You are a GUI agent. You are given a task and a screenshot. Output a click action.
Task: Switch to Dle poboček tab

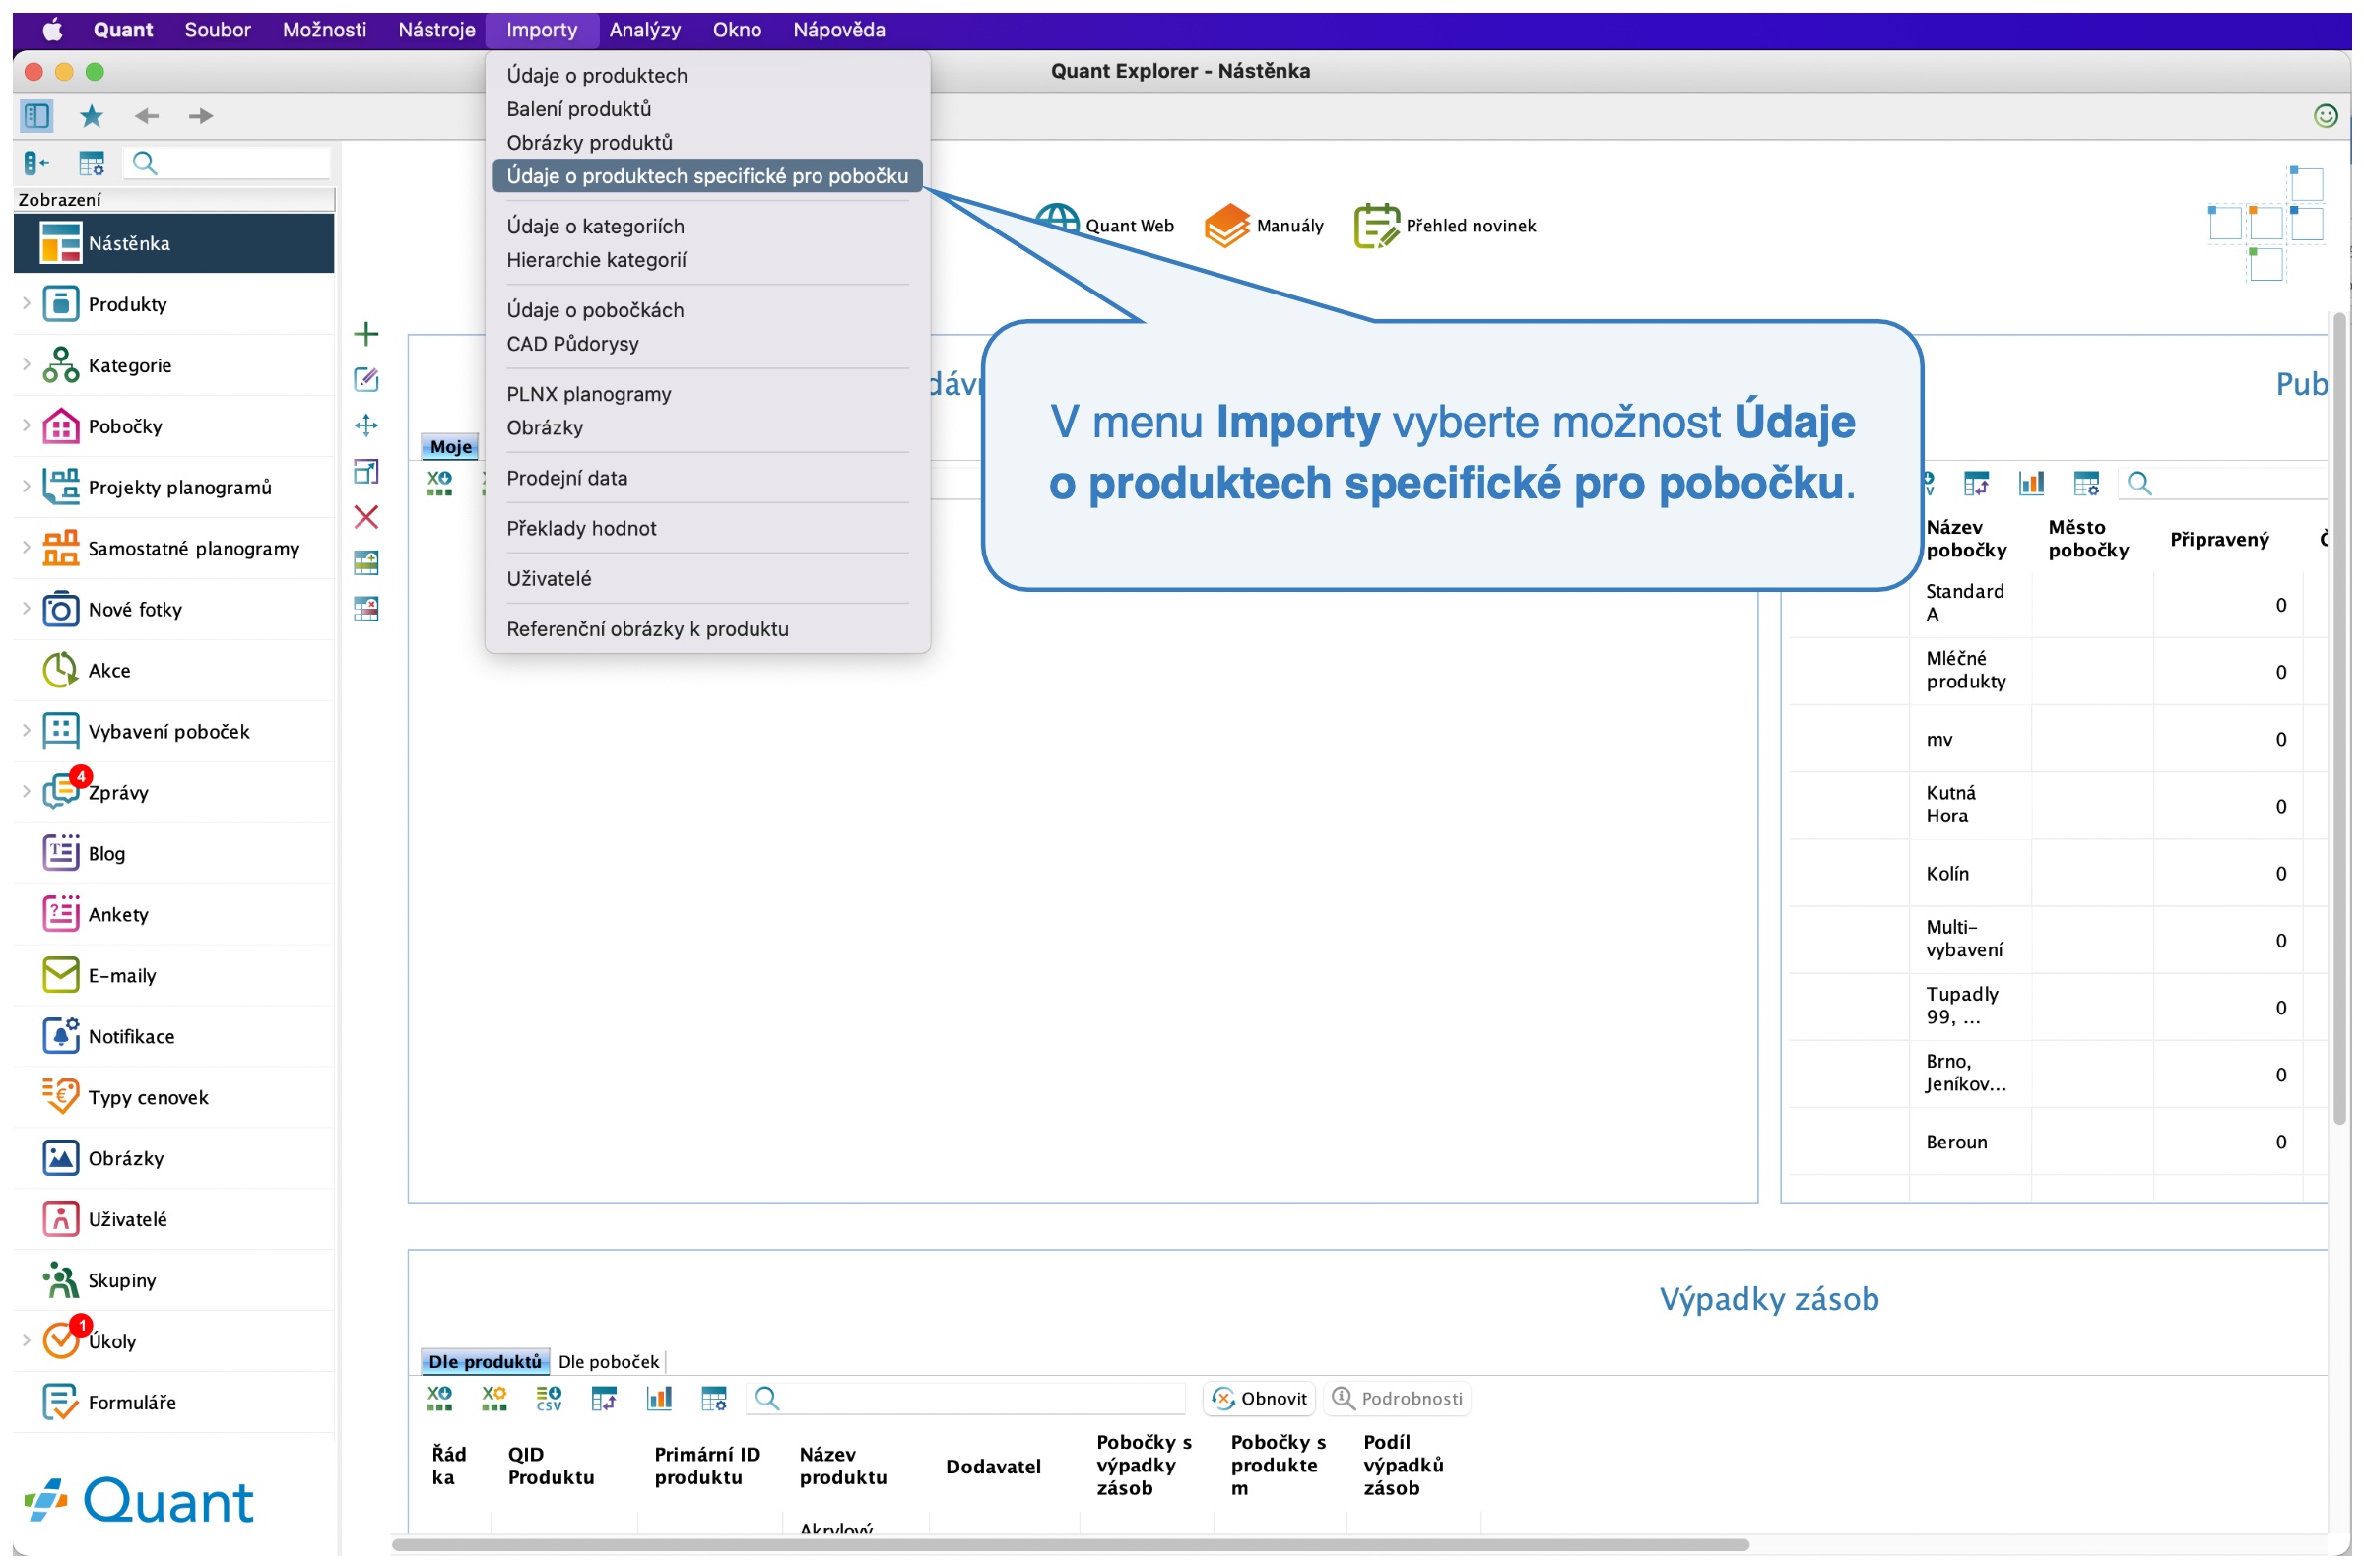point(609,1362)
